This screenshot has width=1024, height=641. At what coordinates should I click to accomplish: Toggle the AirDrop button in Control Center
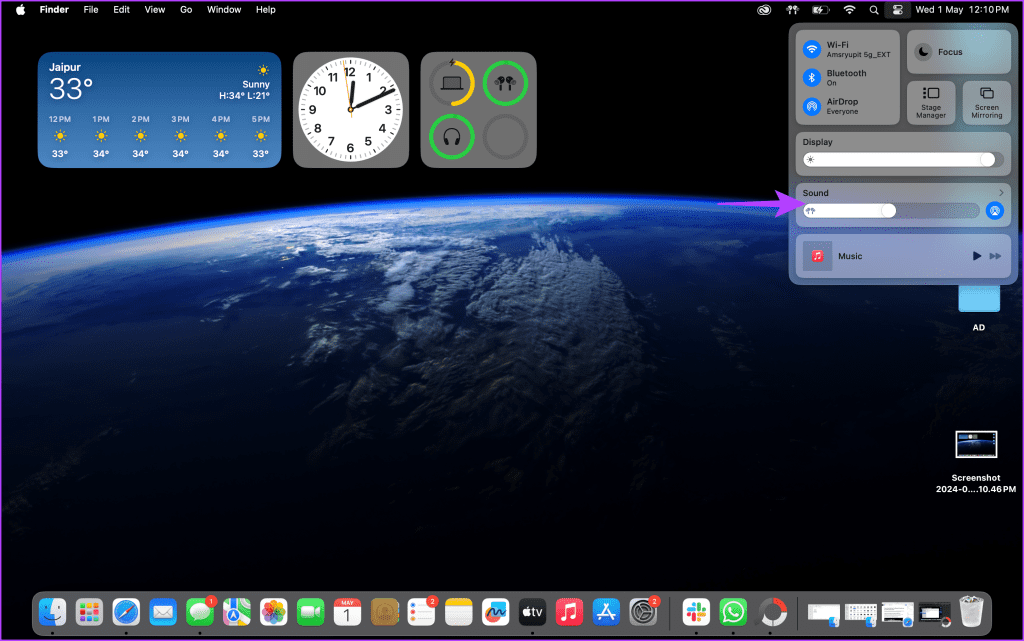[812, 106]
